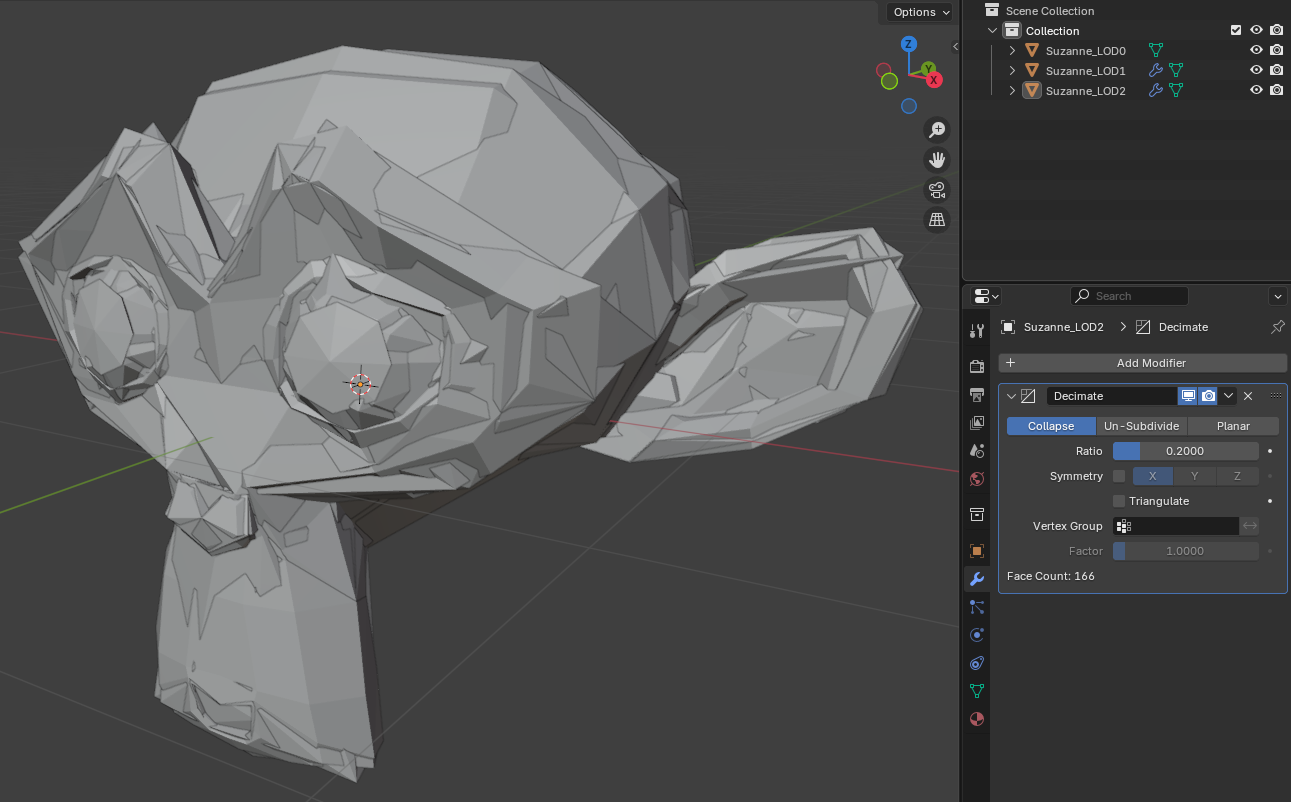Disable Suzanne_LOD2 in renders camera icon

point(1277,90)
